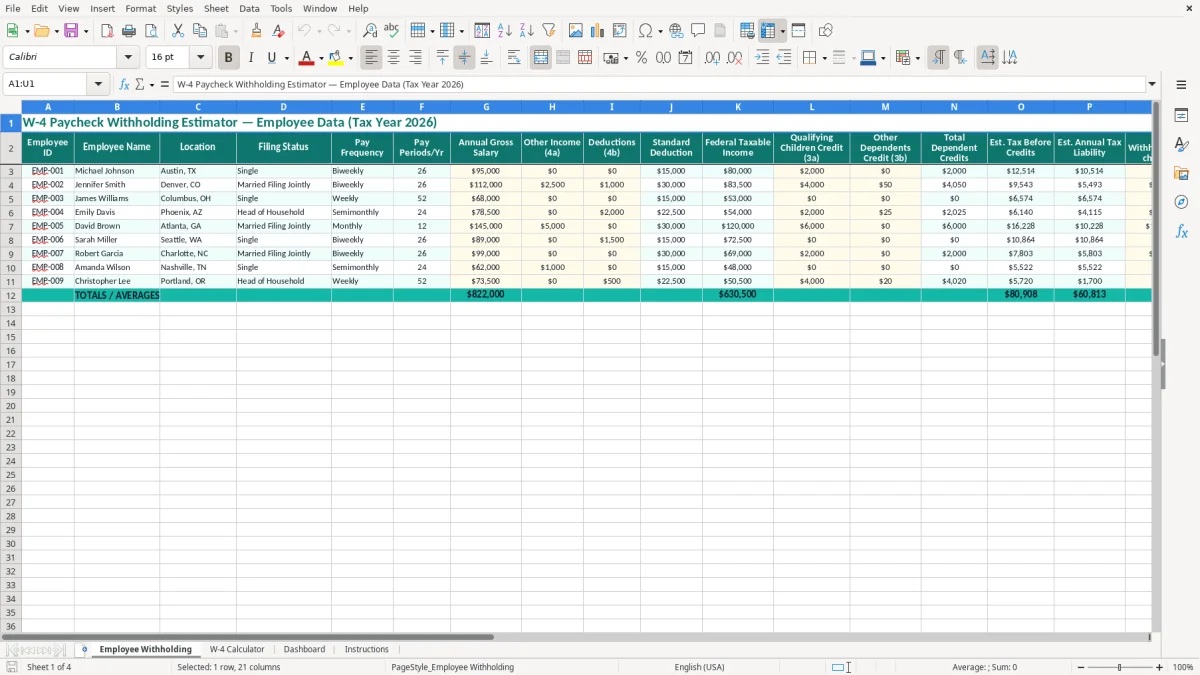Open the Tools menu

(281, 8)
